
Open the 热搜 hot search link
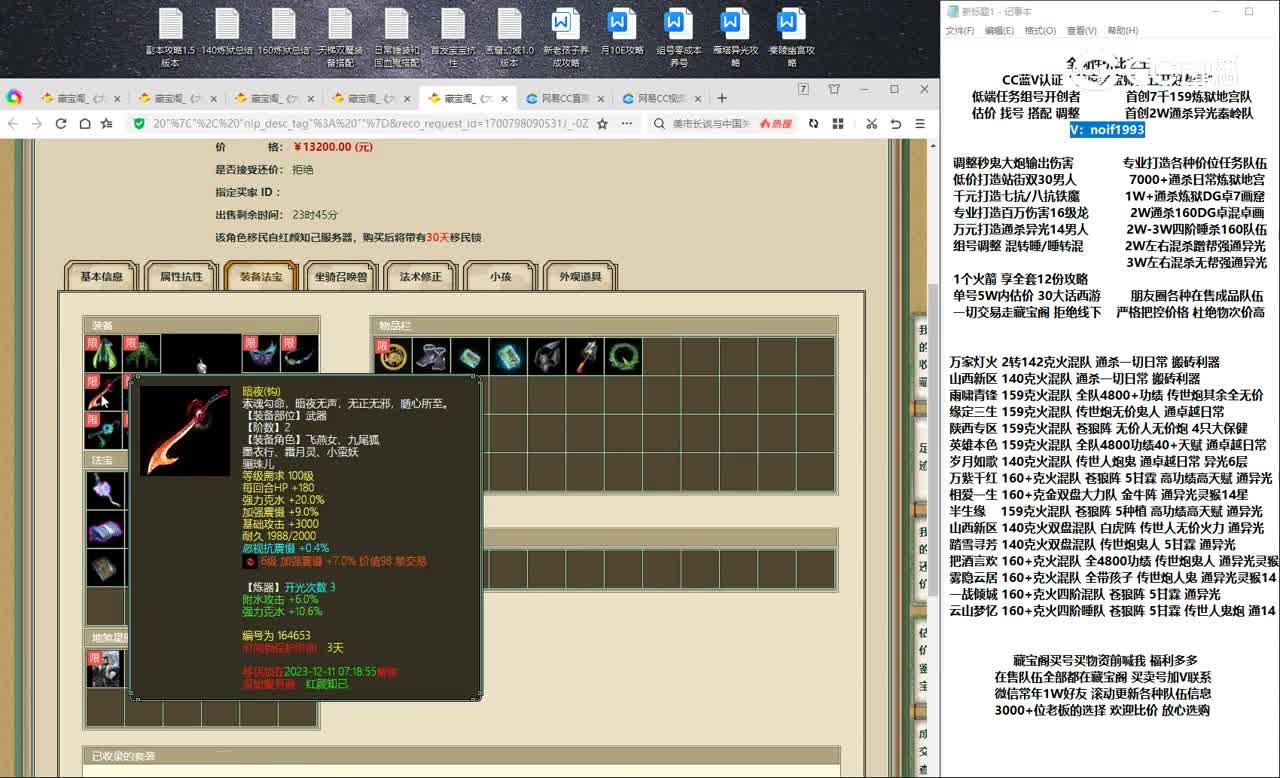click(x=776, y=124)
